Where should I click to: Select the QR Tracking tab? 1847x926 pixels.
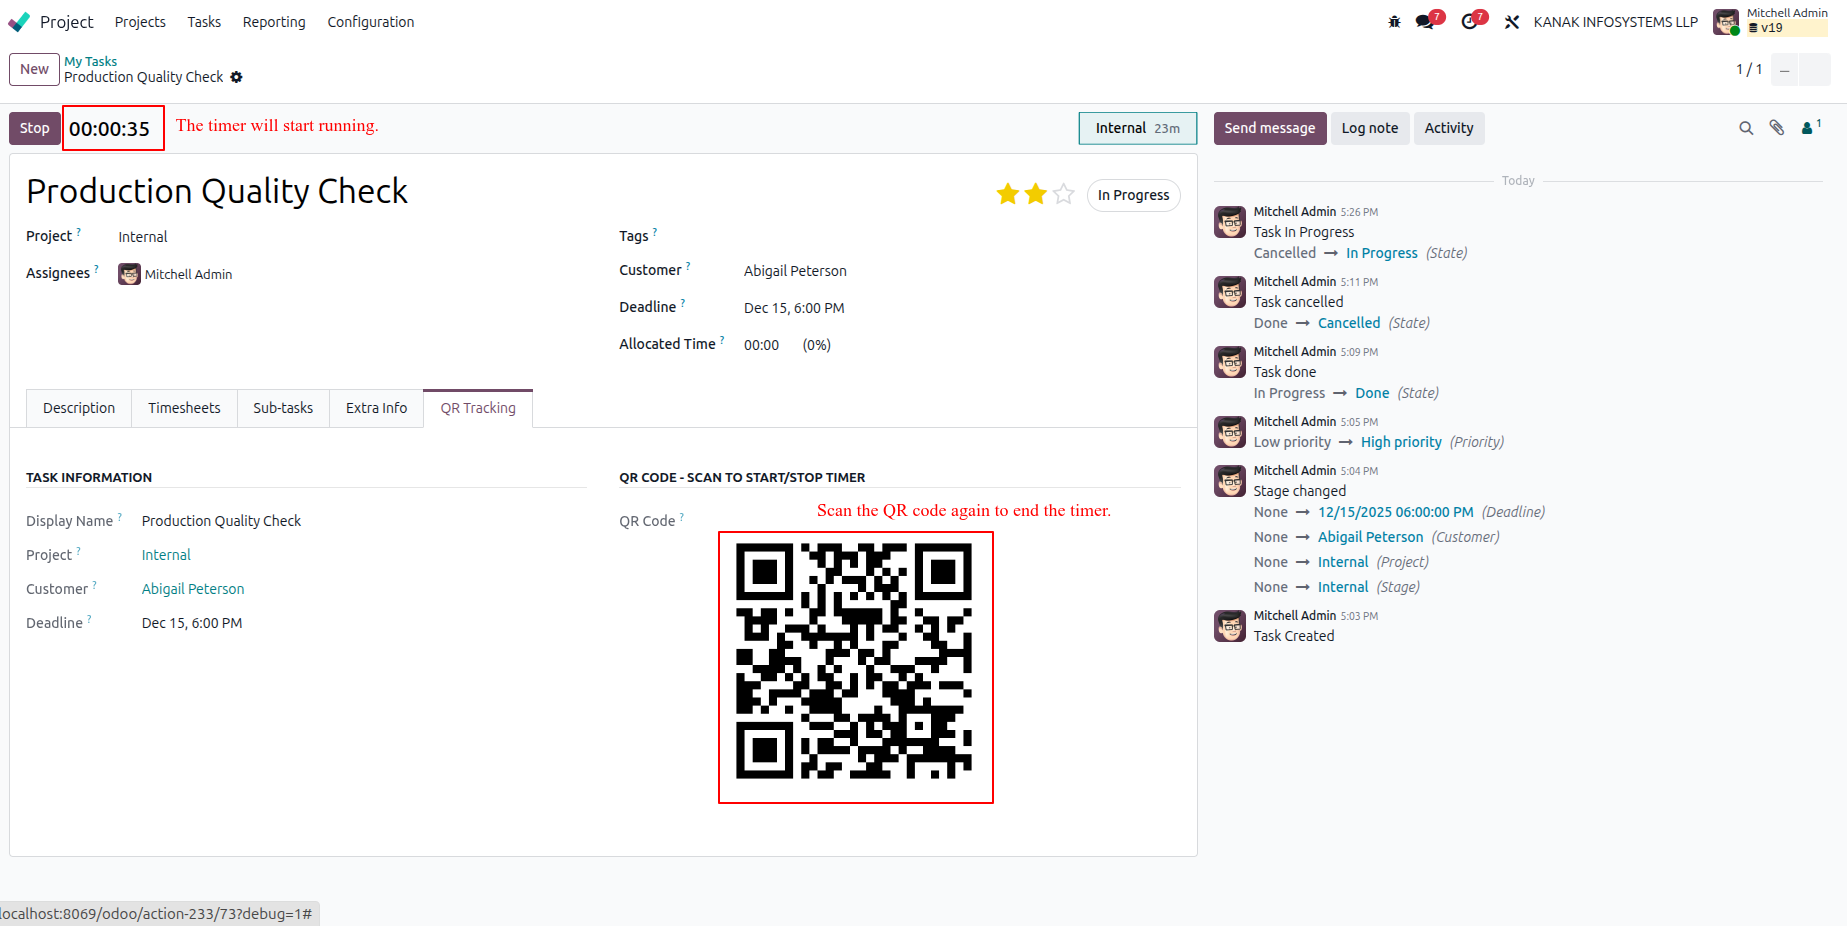(478, 408)
